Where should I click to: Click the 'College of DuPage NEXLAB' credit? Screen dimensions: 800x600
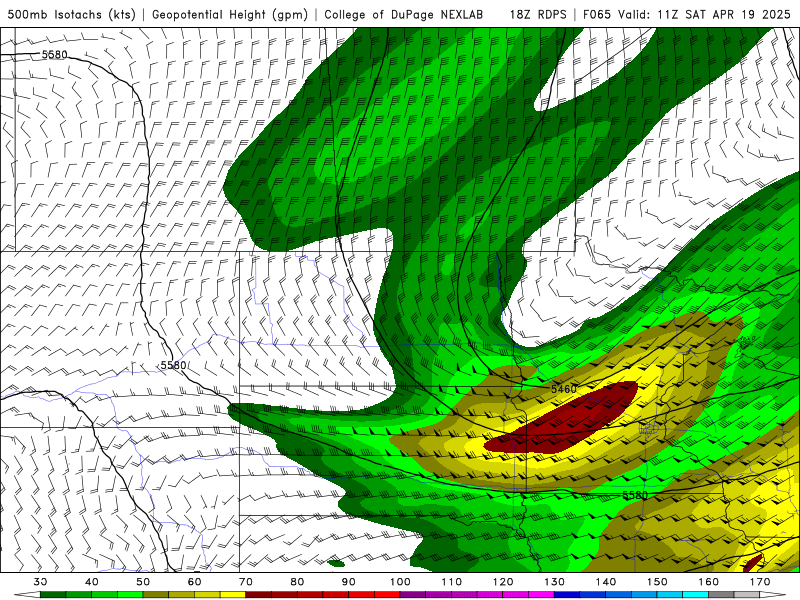[404, 14]
